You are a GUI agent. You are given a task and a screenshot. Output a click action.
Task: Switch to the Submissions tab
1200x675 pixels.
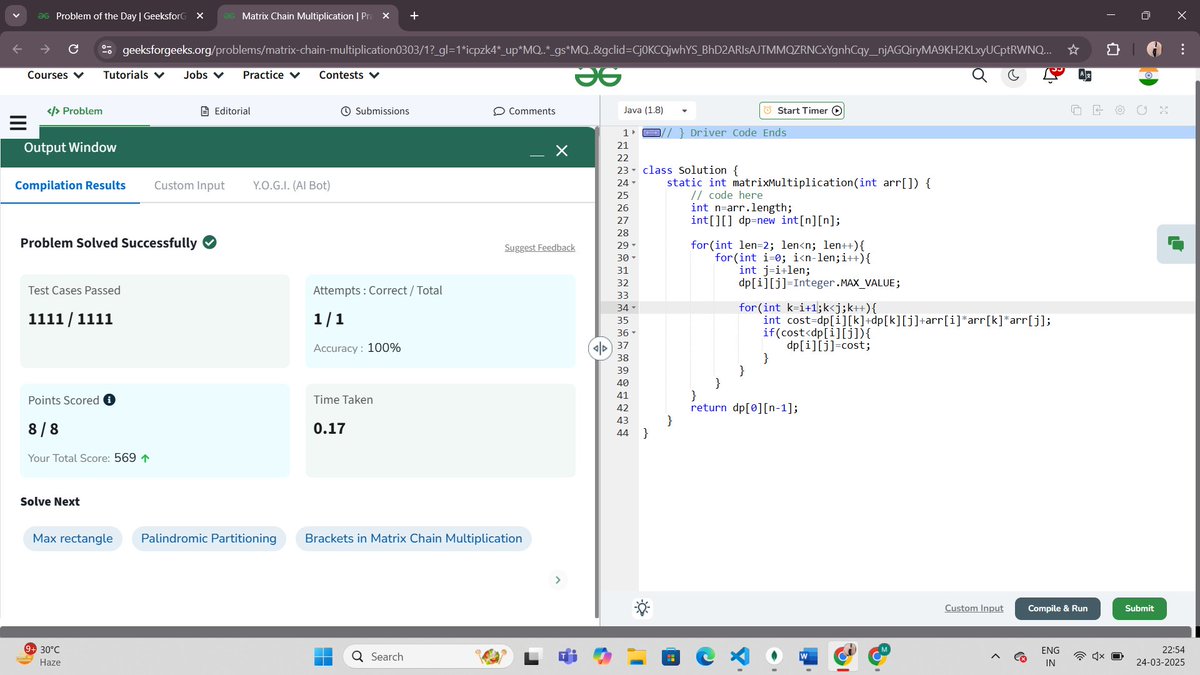375,111
